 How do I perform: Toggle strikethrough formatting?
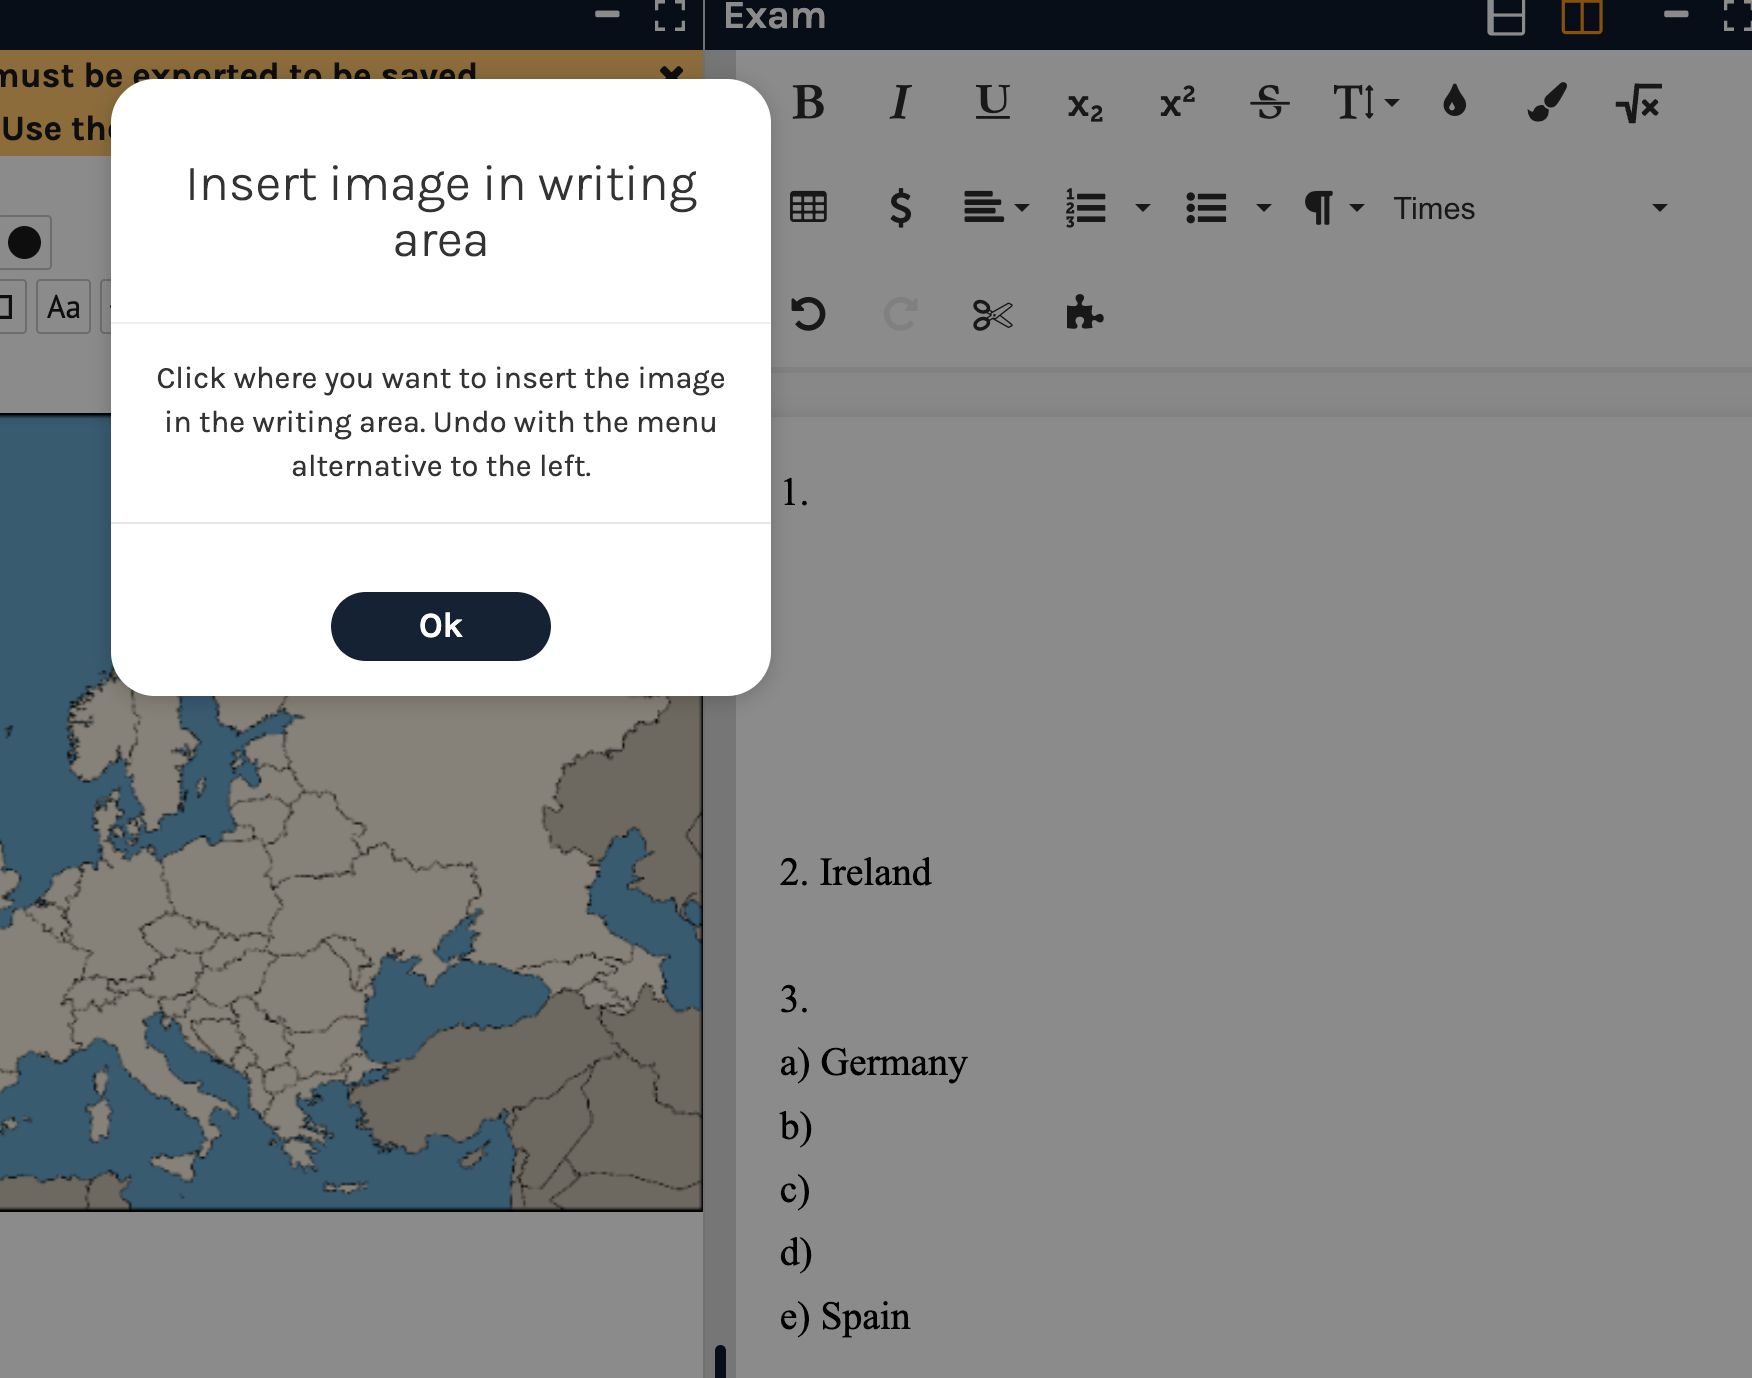(x=1269, y=102)
